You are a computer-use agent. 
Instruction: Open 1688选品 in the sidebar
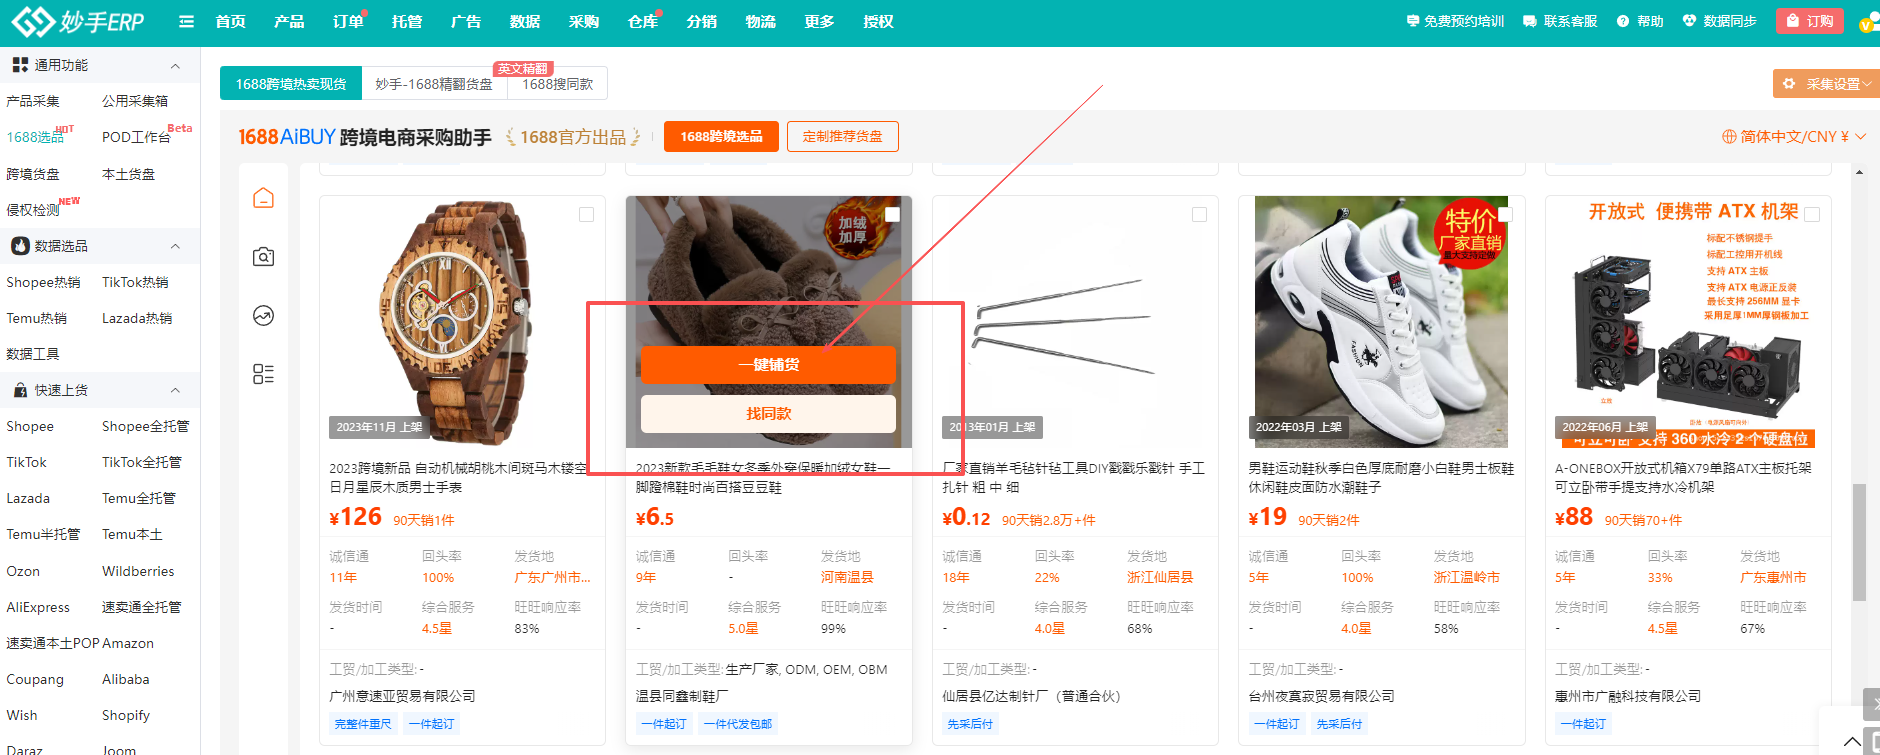[35, 137]
